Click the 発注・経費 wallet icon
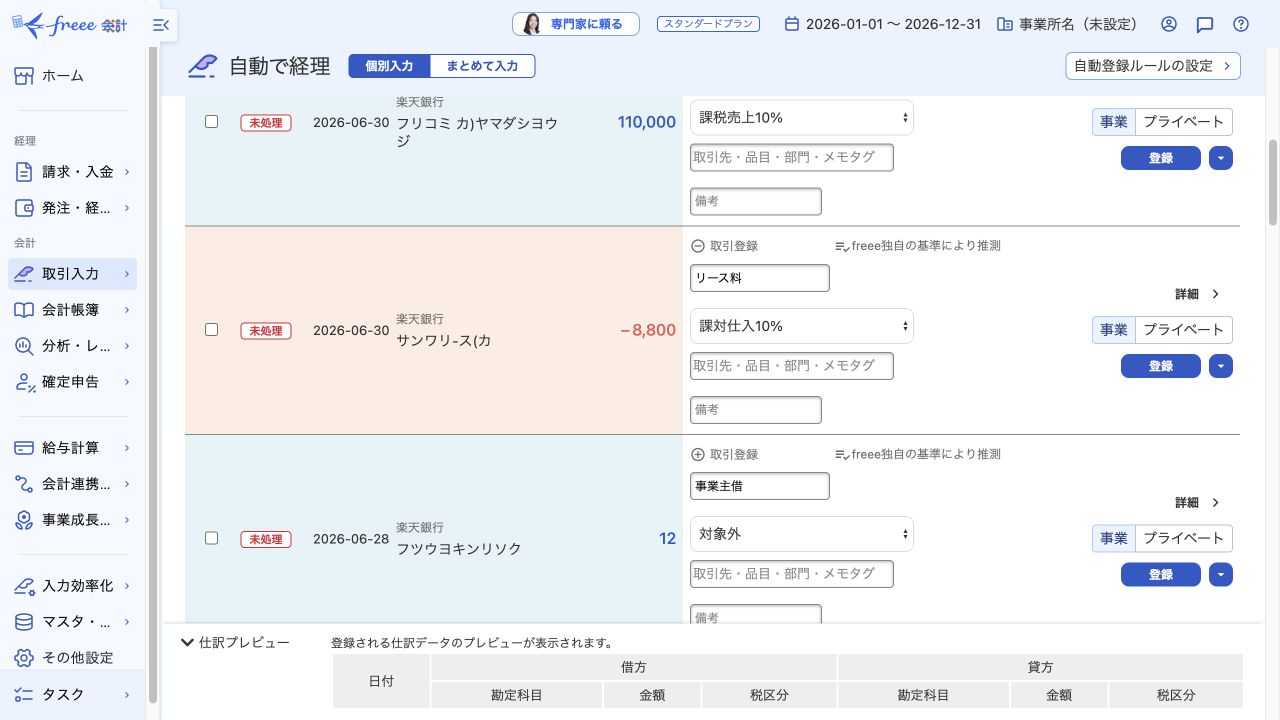The height and width of the screenshot is (720, 1280). [25, 208]
